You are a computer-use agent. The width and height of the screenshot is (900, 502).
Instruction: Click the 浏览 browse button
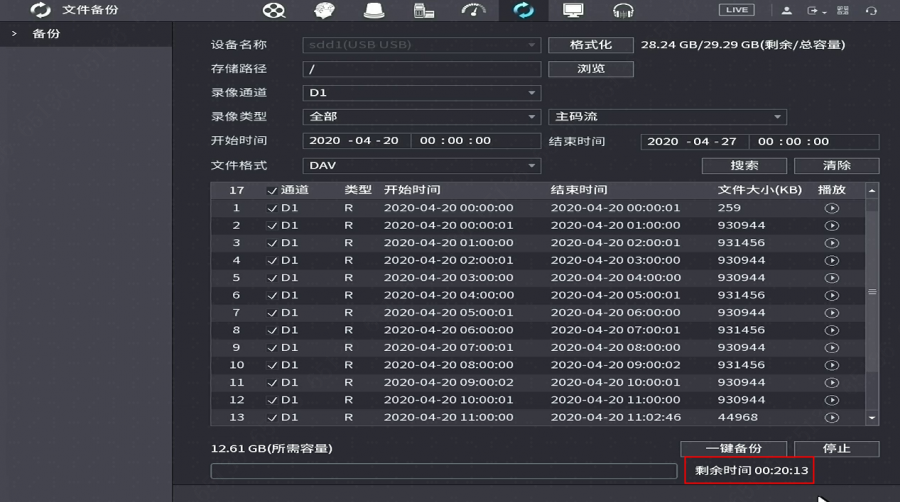click(x=591, y=69)
